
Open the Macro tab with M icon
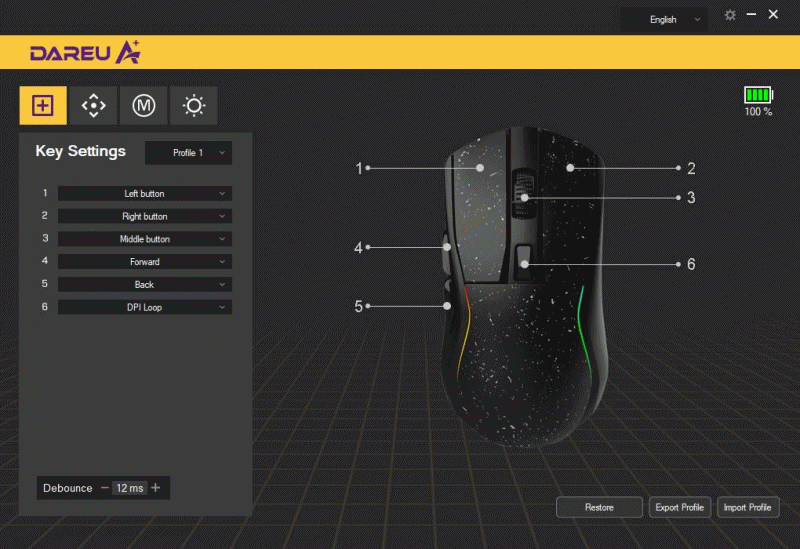(x=143, y=106)
